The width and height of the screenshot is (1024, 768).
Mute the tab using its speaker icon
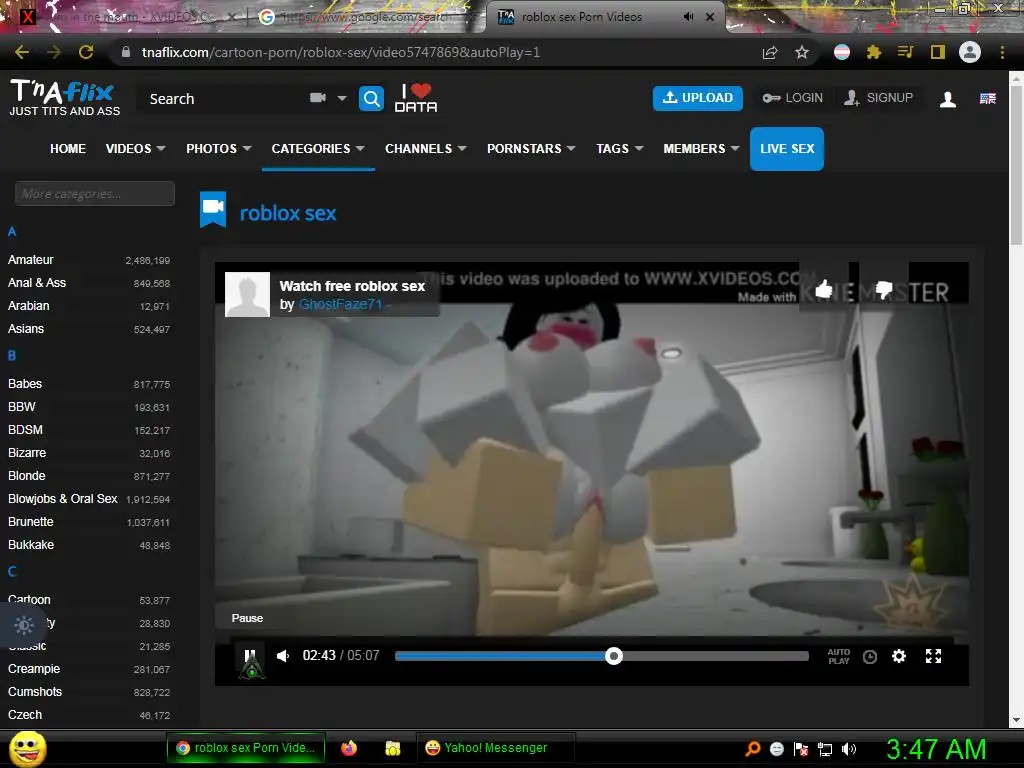(x=688, y=16)
